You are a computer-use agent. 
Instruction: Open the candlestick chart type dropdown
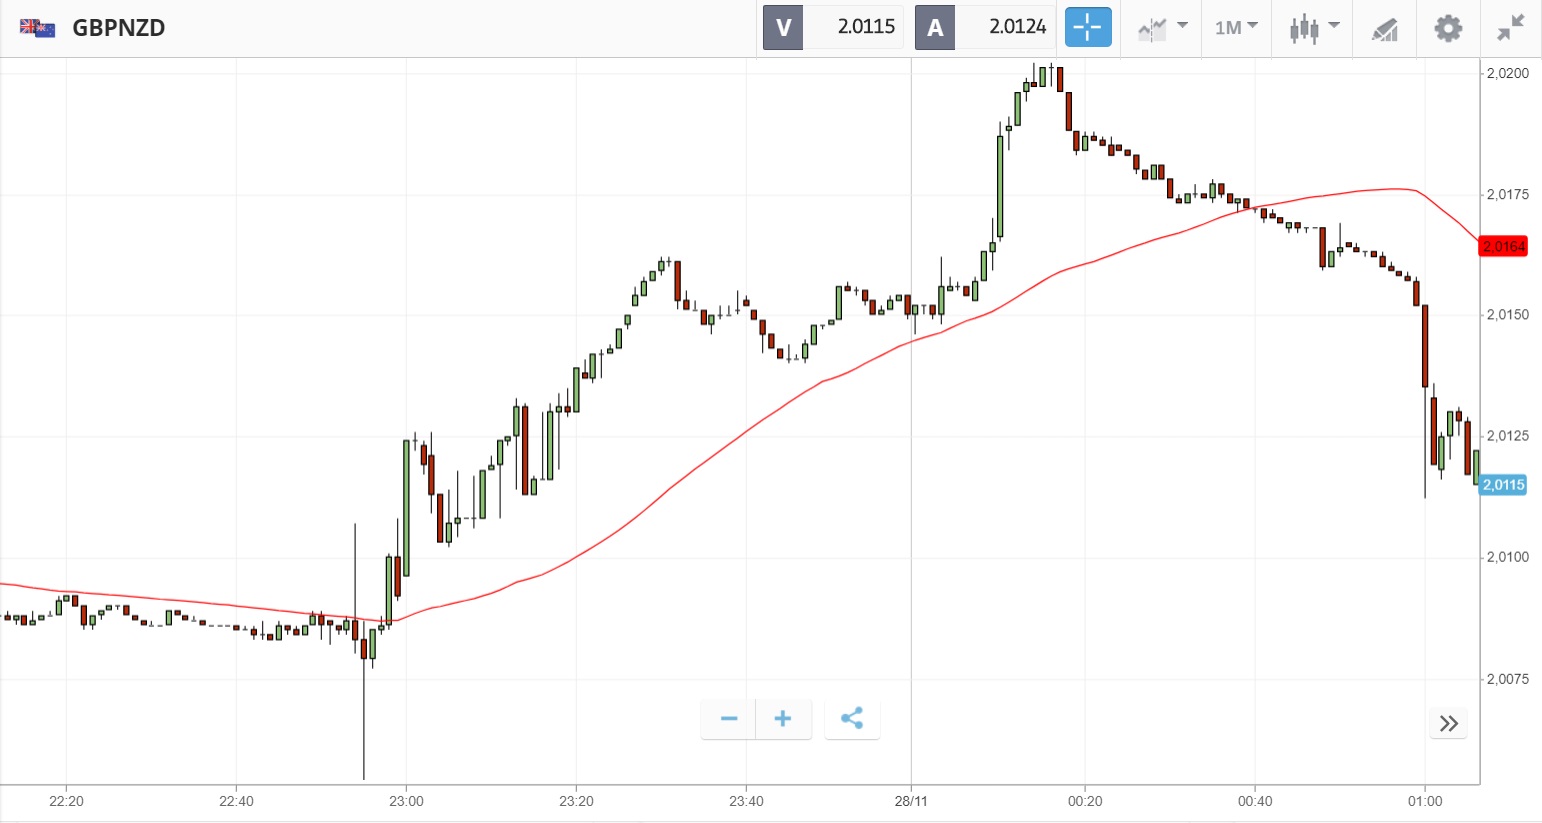[x=1313, y=28]
